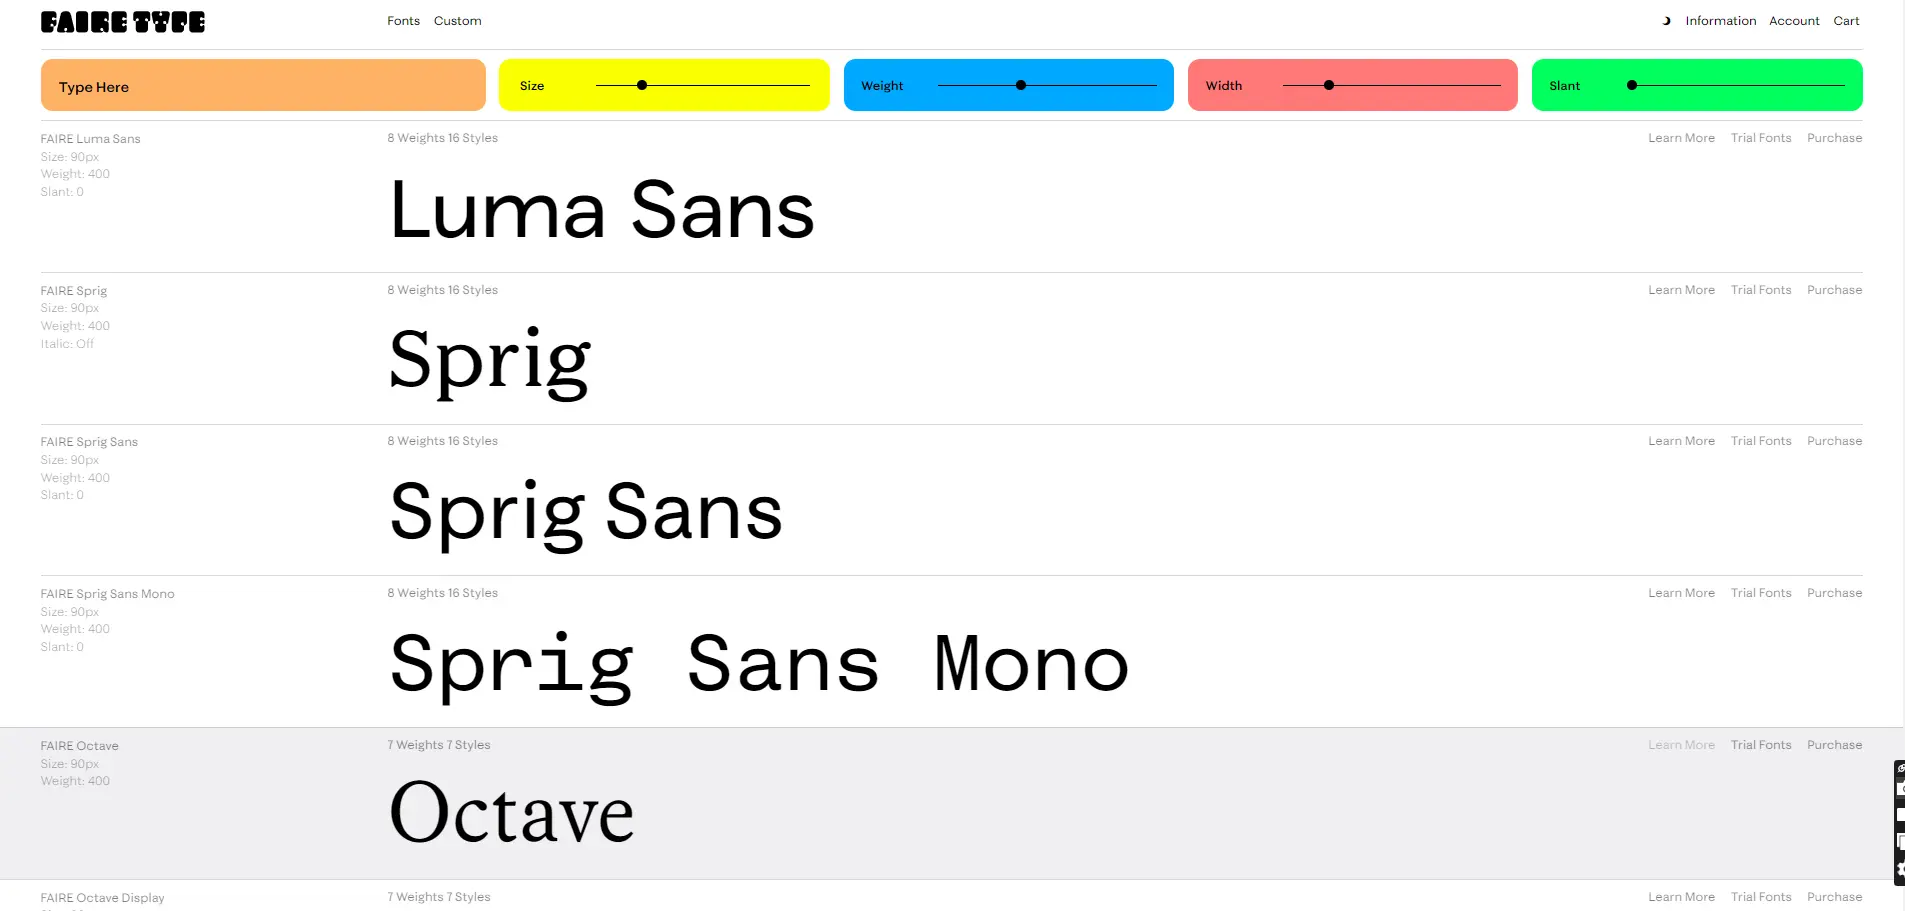Open the Account page
The height and width of the screenshot is (911, 1905).
coord(1794,21)
